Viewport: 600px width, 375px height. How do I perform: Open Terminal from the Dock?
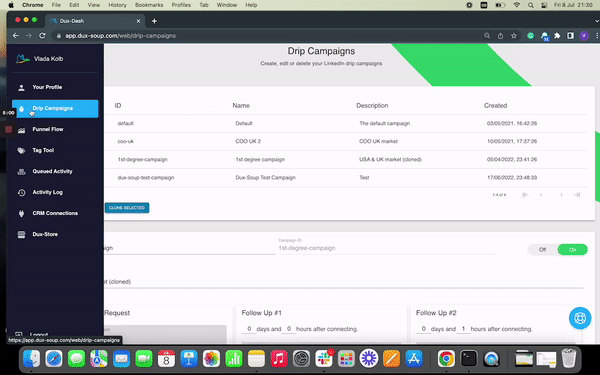pyautogui.click(x=469, y=359)
